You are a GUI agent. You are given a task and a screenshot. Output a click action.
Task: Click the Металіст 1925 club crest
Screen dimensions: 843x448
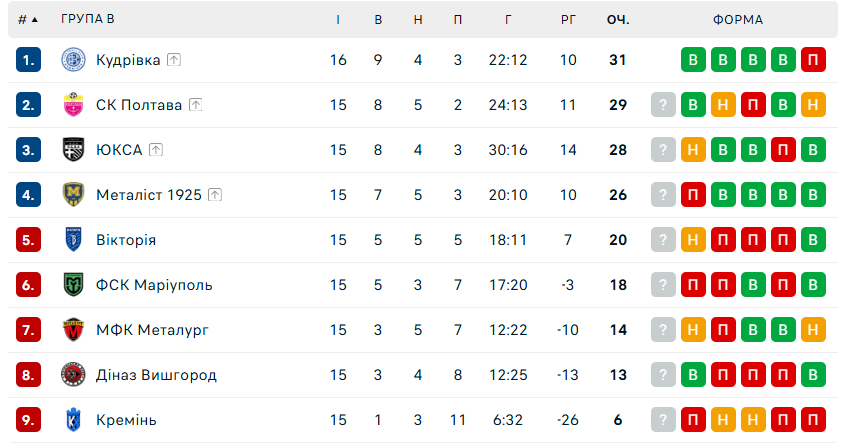72,195
